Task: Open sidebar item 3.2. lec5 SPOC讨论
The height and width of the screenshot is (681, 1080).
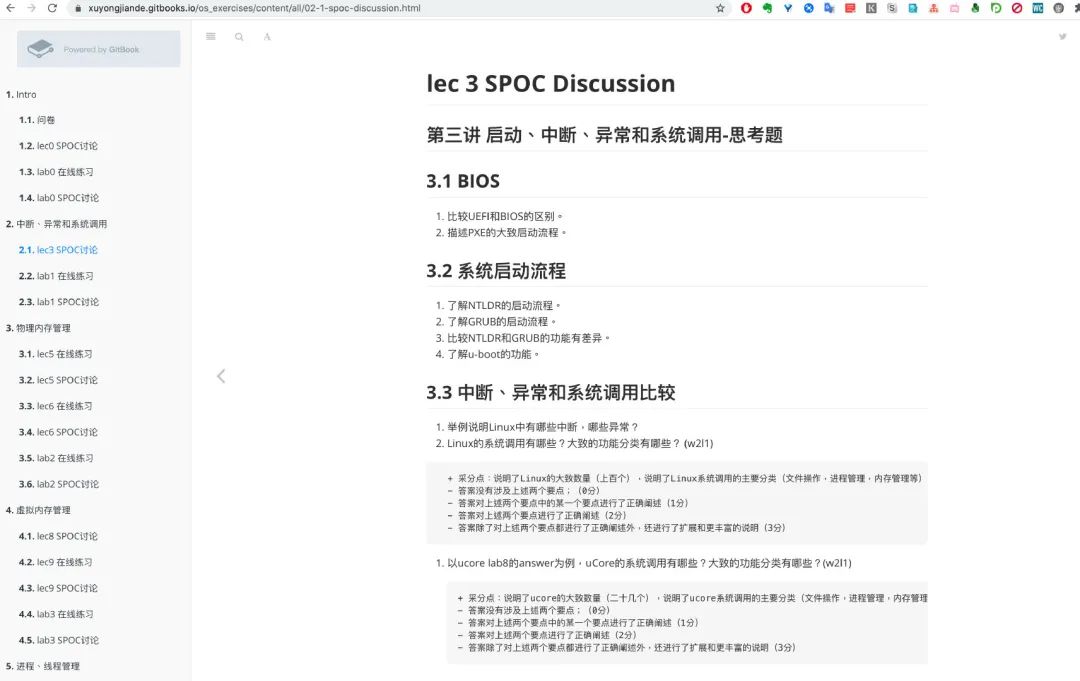Action: point(59,380)
